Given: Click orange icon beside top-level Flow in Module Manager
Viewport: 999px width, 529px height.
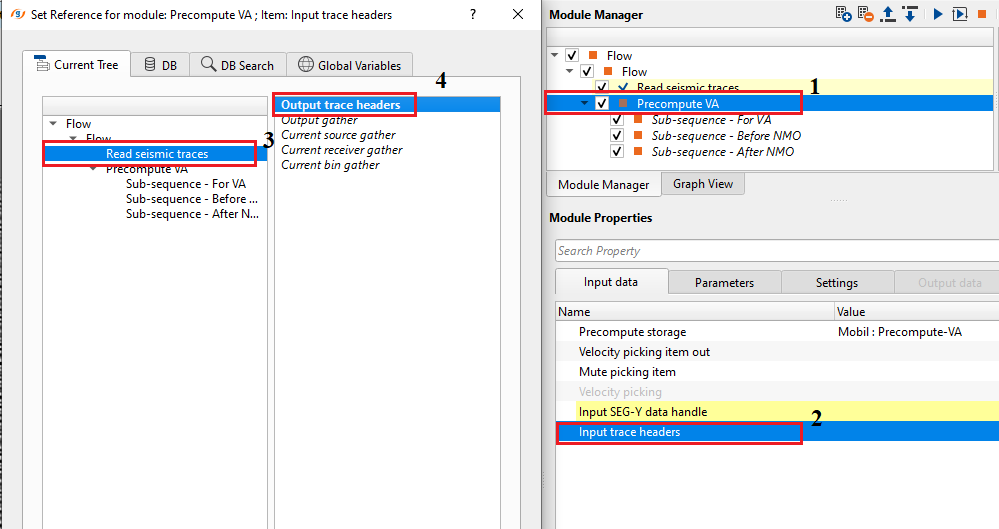Looking at the screenshot, I should (x=593, y=55).
